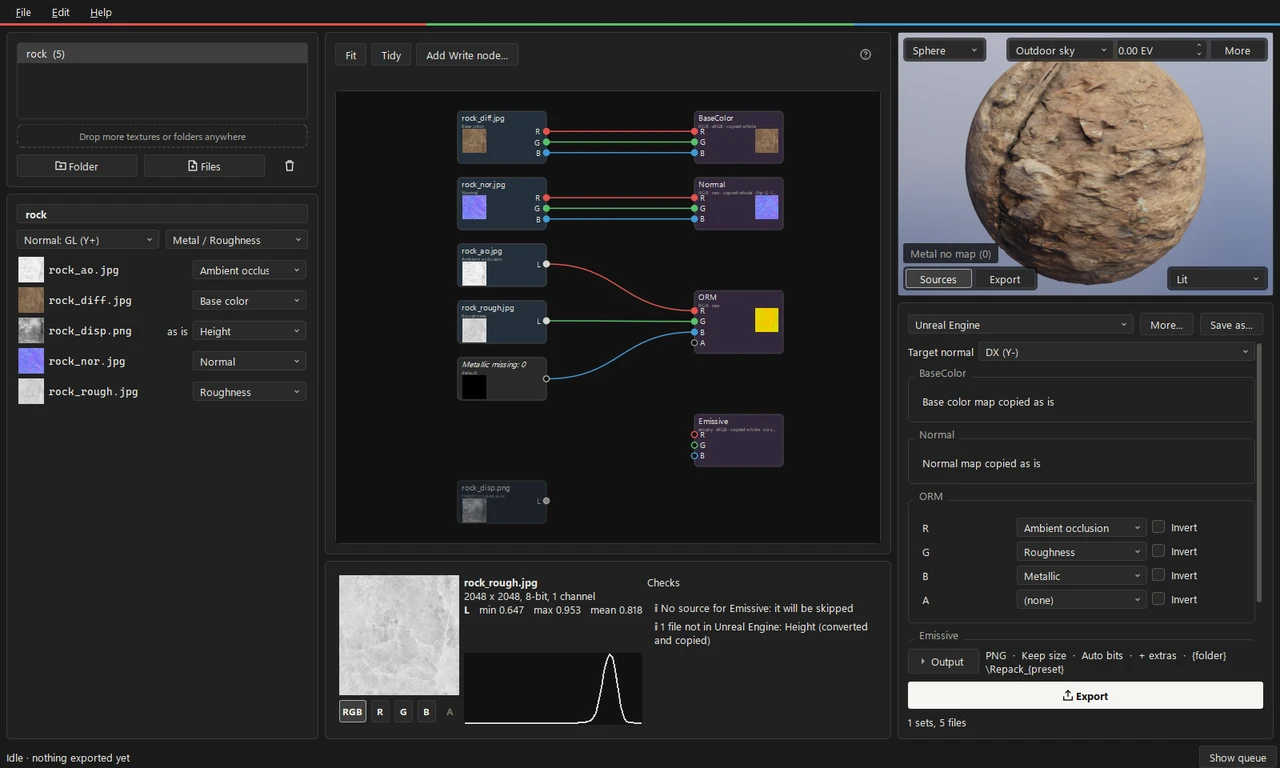Open the Edit menu
1280x768 pixels.
(x=61, y=12)
